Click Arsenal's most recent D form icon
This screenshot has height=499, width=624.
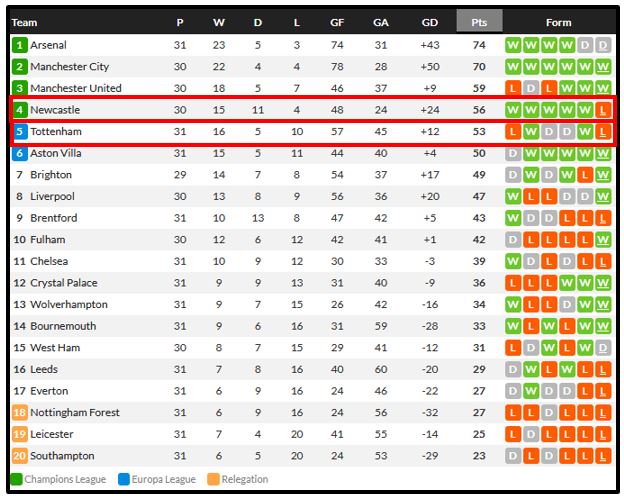pos(603,45)
